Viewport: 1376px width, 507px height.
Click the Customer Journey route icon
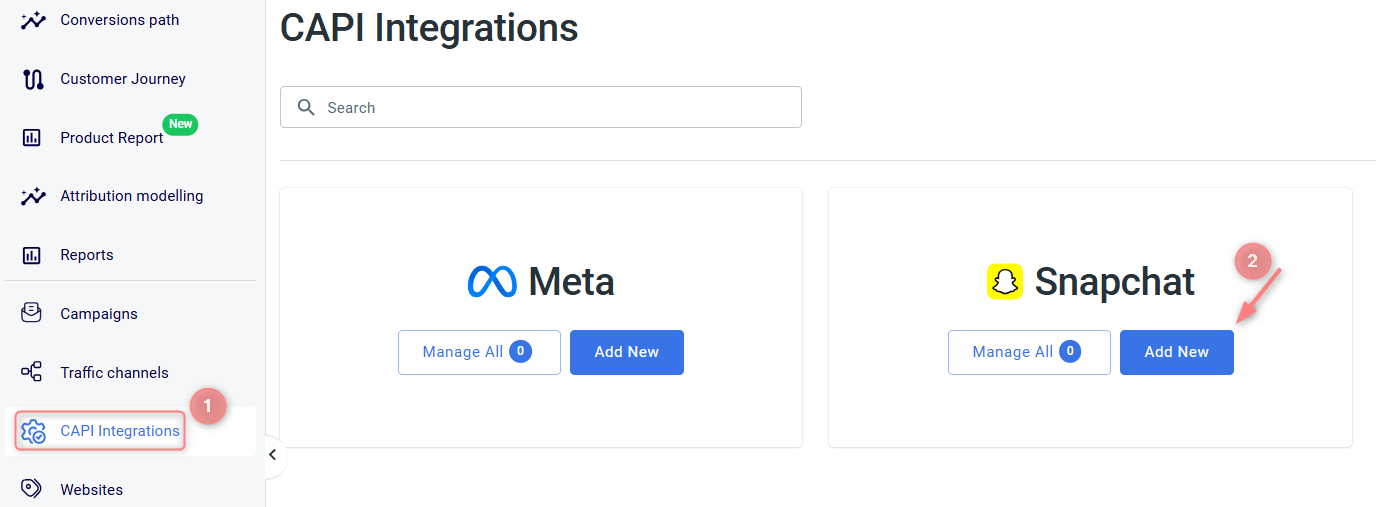pyautogui.click(x=33, y=79)
